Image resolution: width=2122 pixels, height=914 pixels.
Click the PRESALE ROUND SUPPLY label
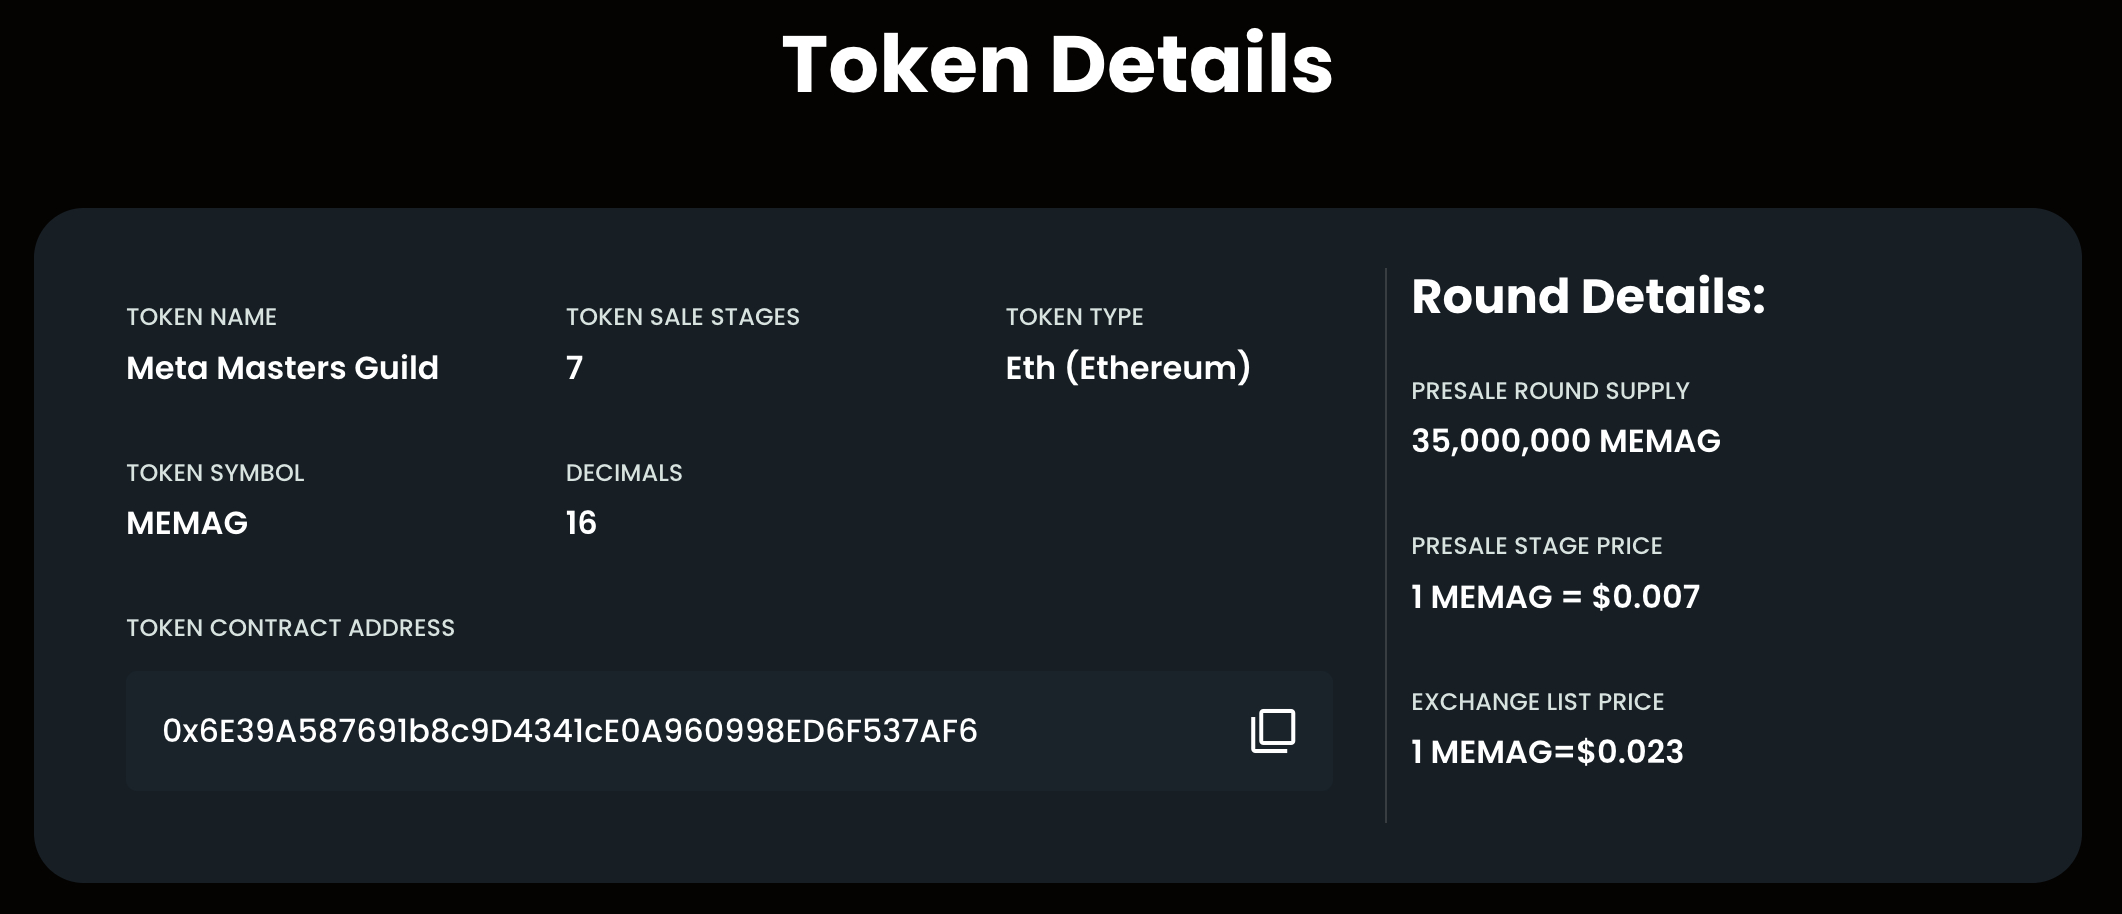pos(1550,391)
